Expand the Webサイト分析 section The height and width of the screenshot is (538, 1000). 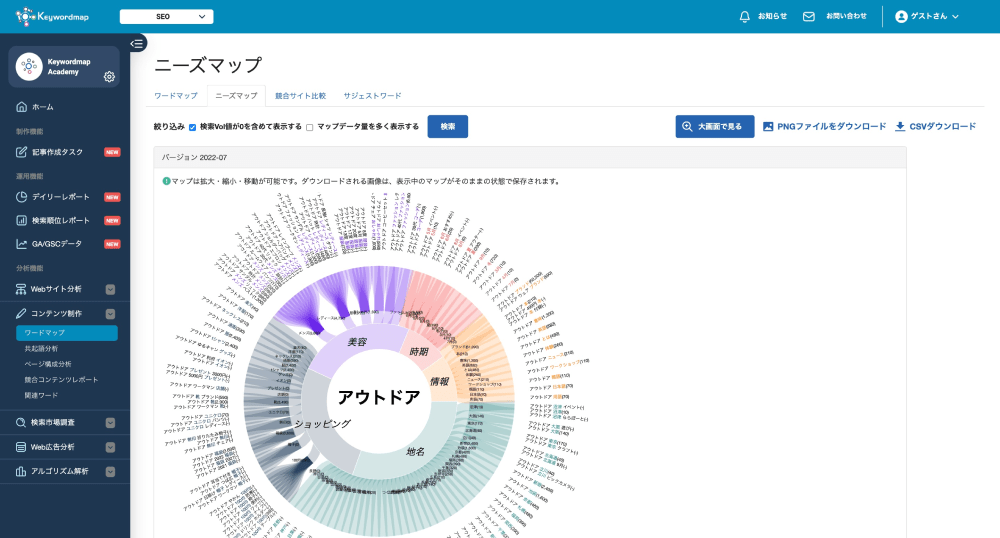click(x=110, y=289)
